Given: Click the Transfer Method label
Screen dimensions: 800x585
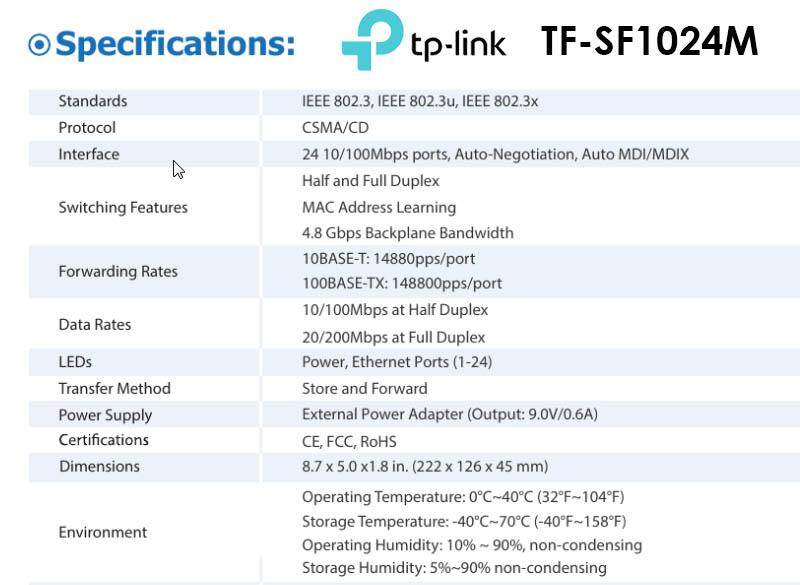Looking at the screenshot, I should coord(115,388).
